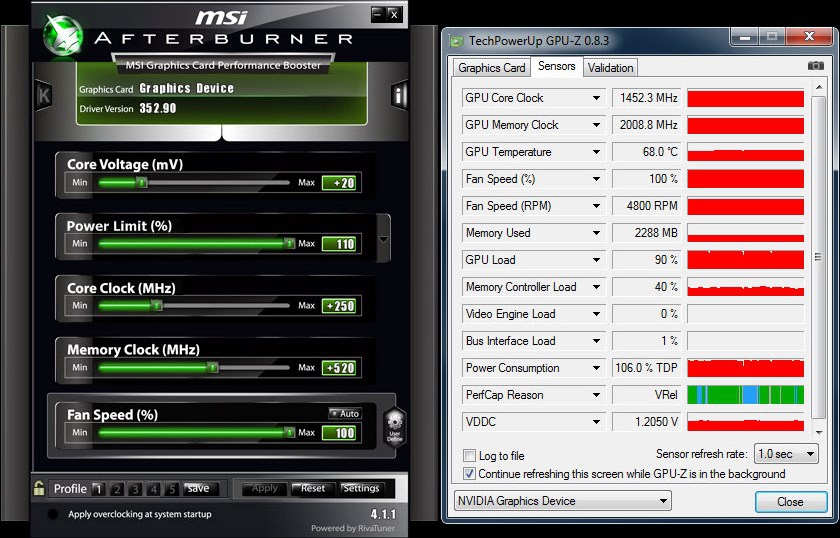Image resolution: width=840 pixels, height=538 pixels.
Task: Click the driver version '352.90' text
Action: (158, 108)
